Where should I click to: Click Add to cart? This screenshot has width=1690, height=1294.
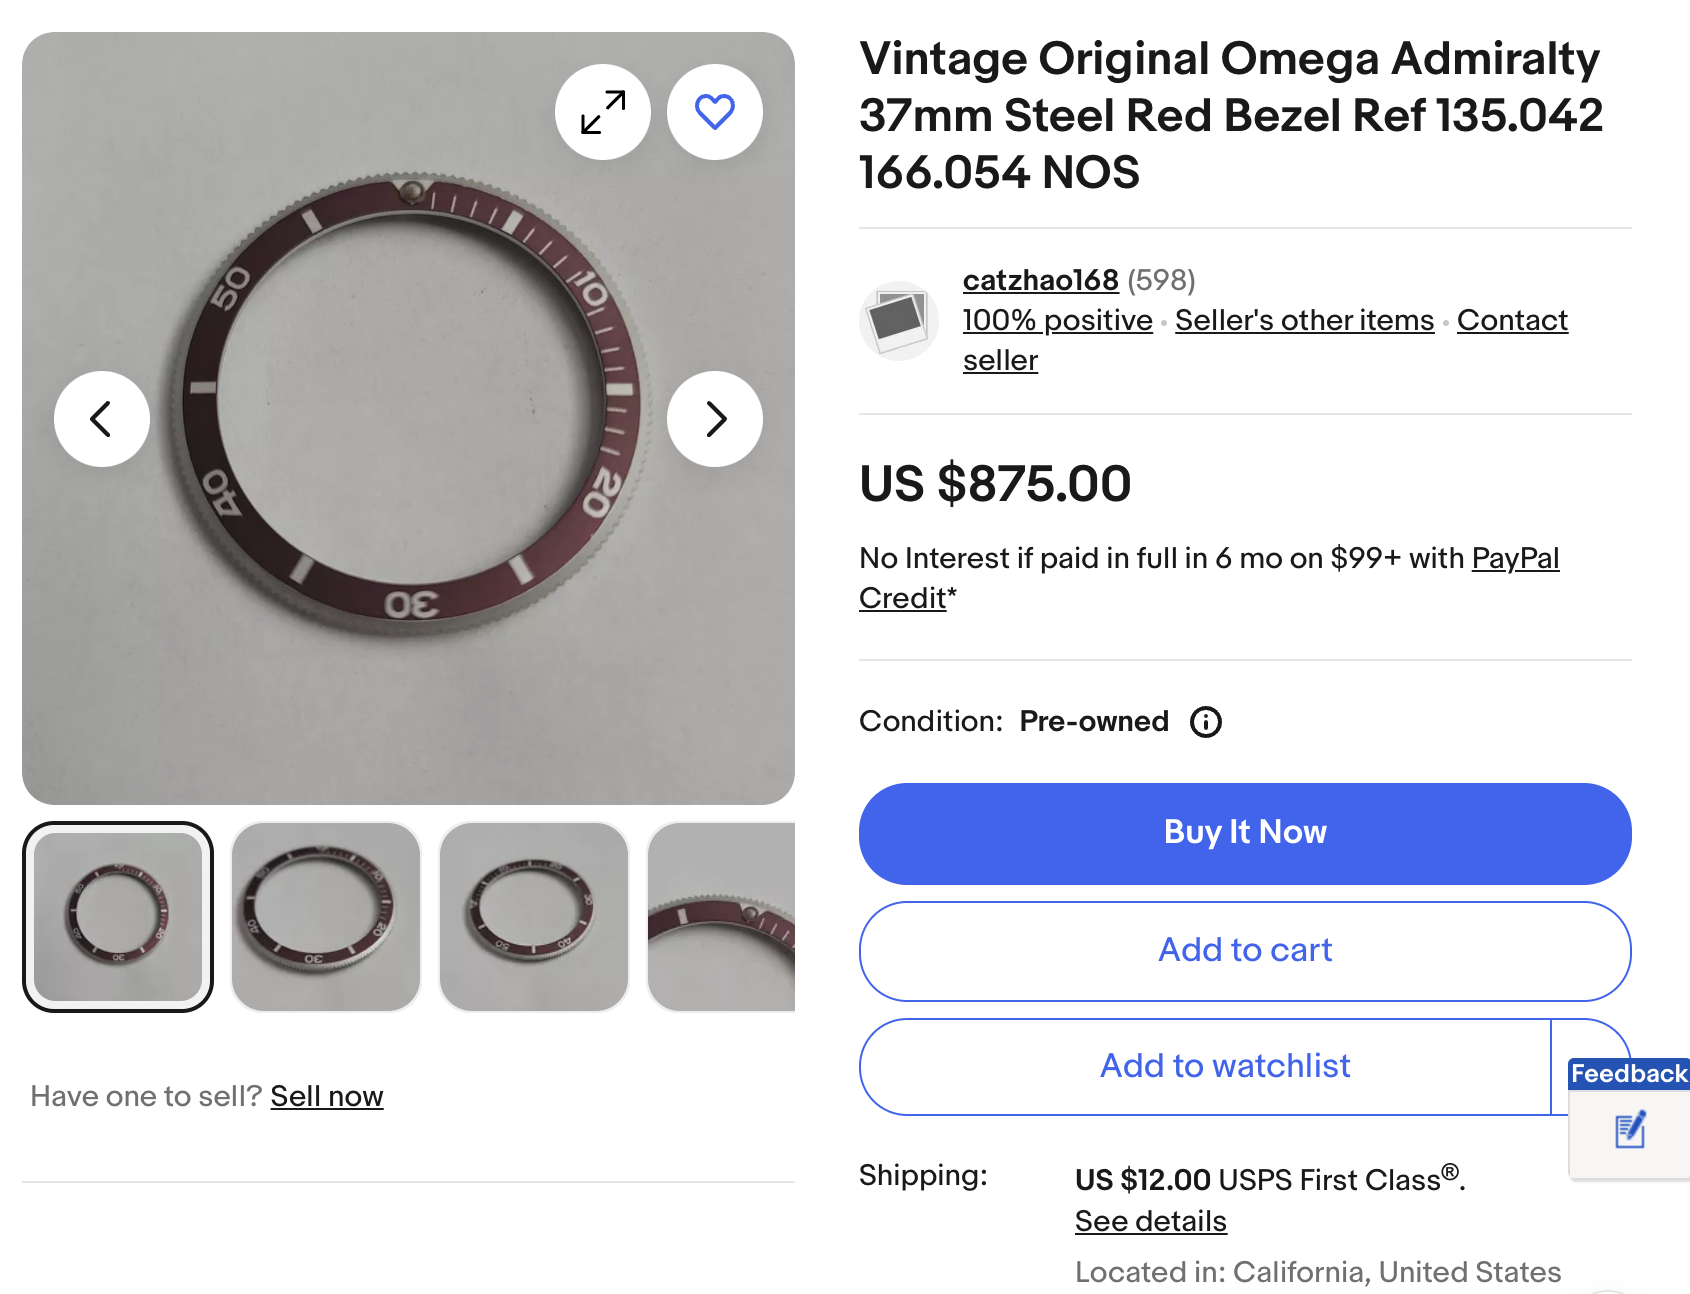(1245, 951)
